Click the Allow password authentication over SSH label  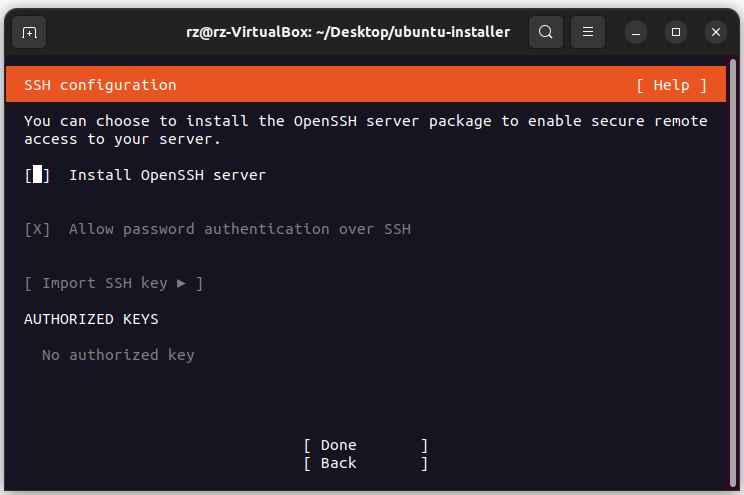tap(239, 229)
